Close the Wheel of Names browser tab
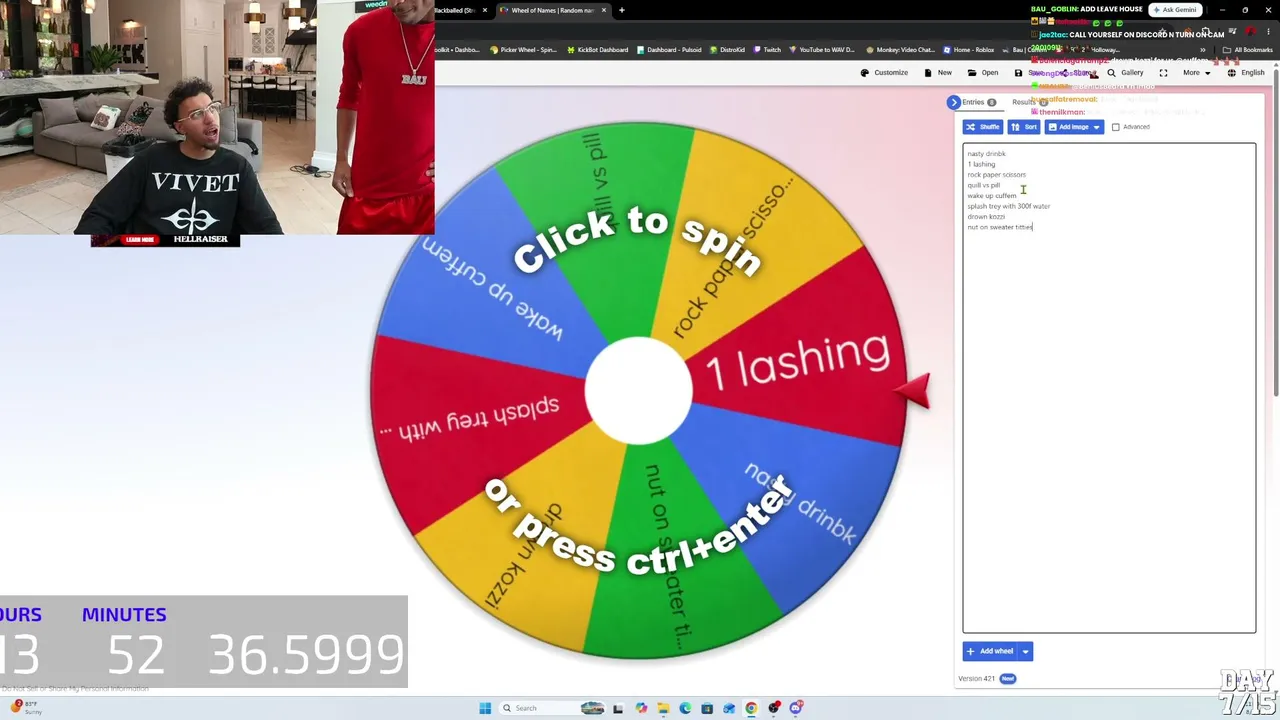The width and height of the screenshot is (1280, 720). point(603,10)
